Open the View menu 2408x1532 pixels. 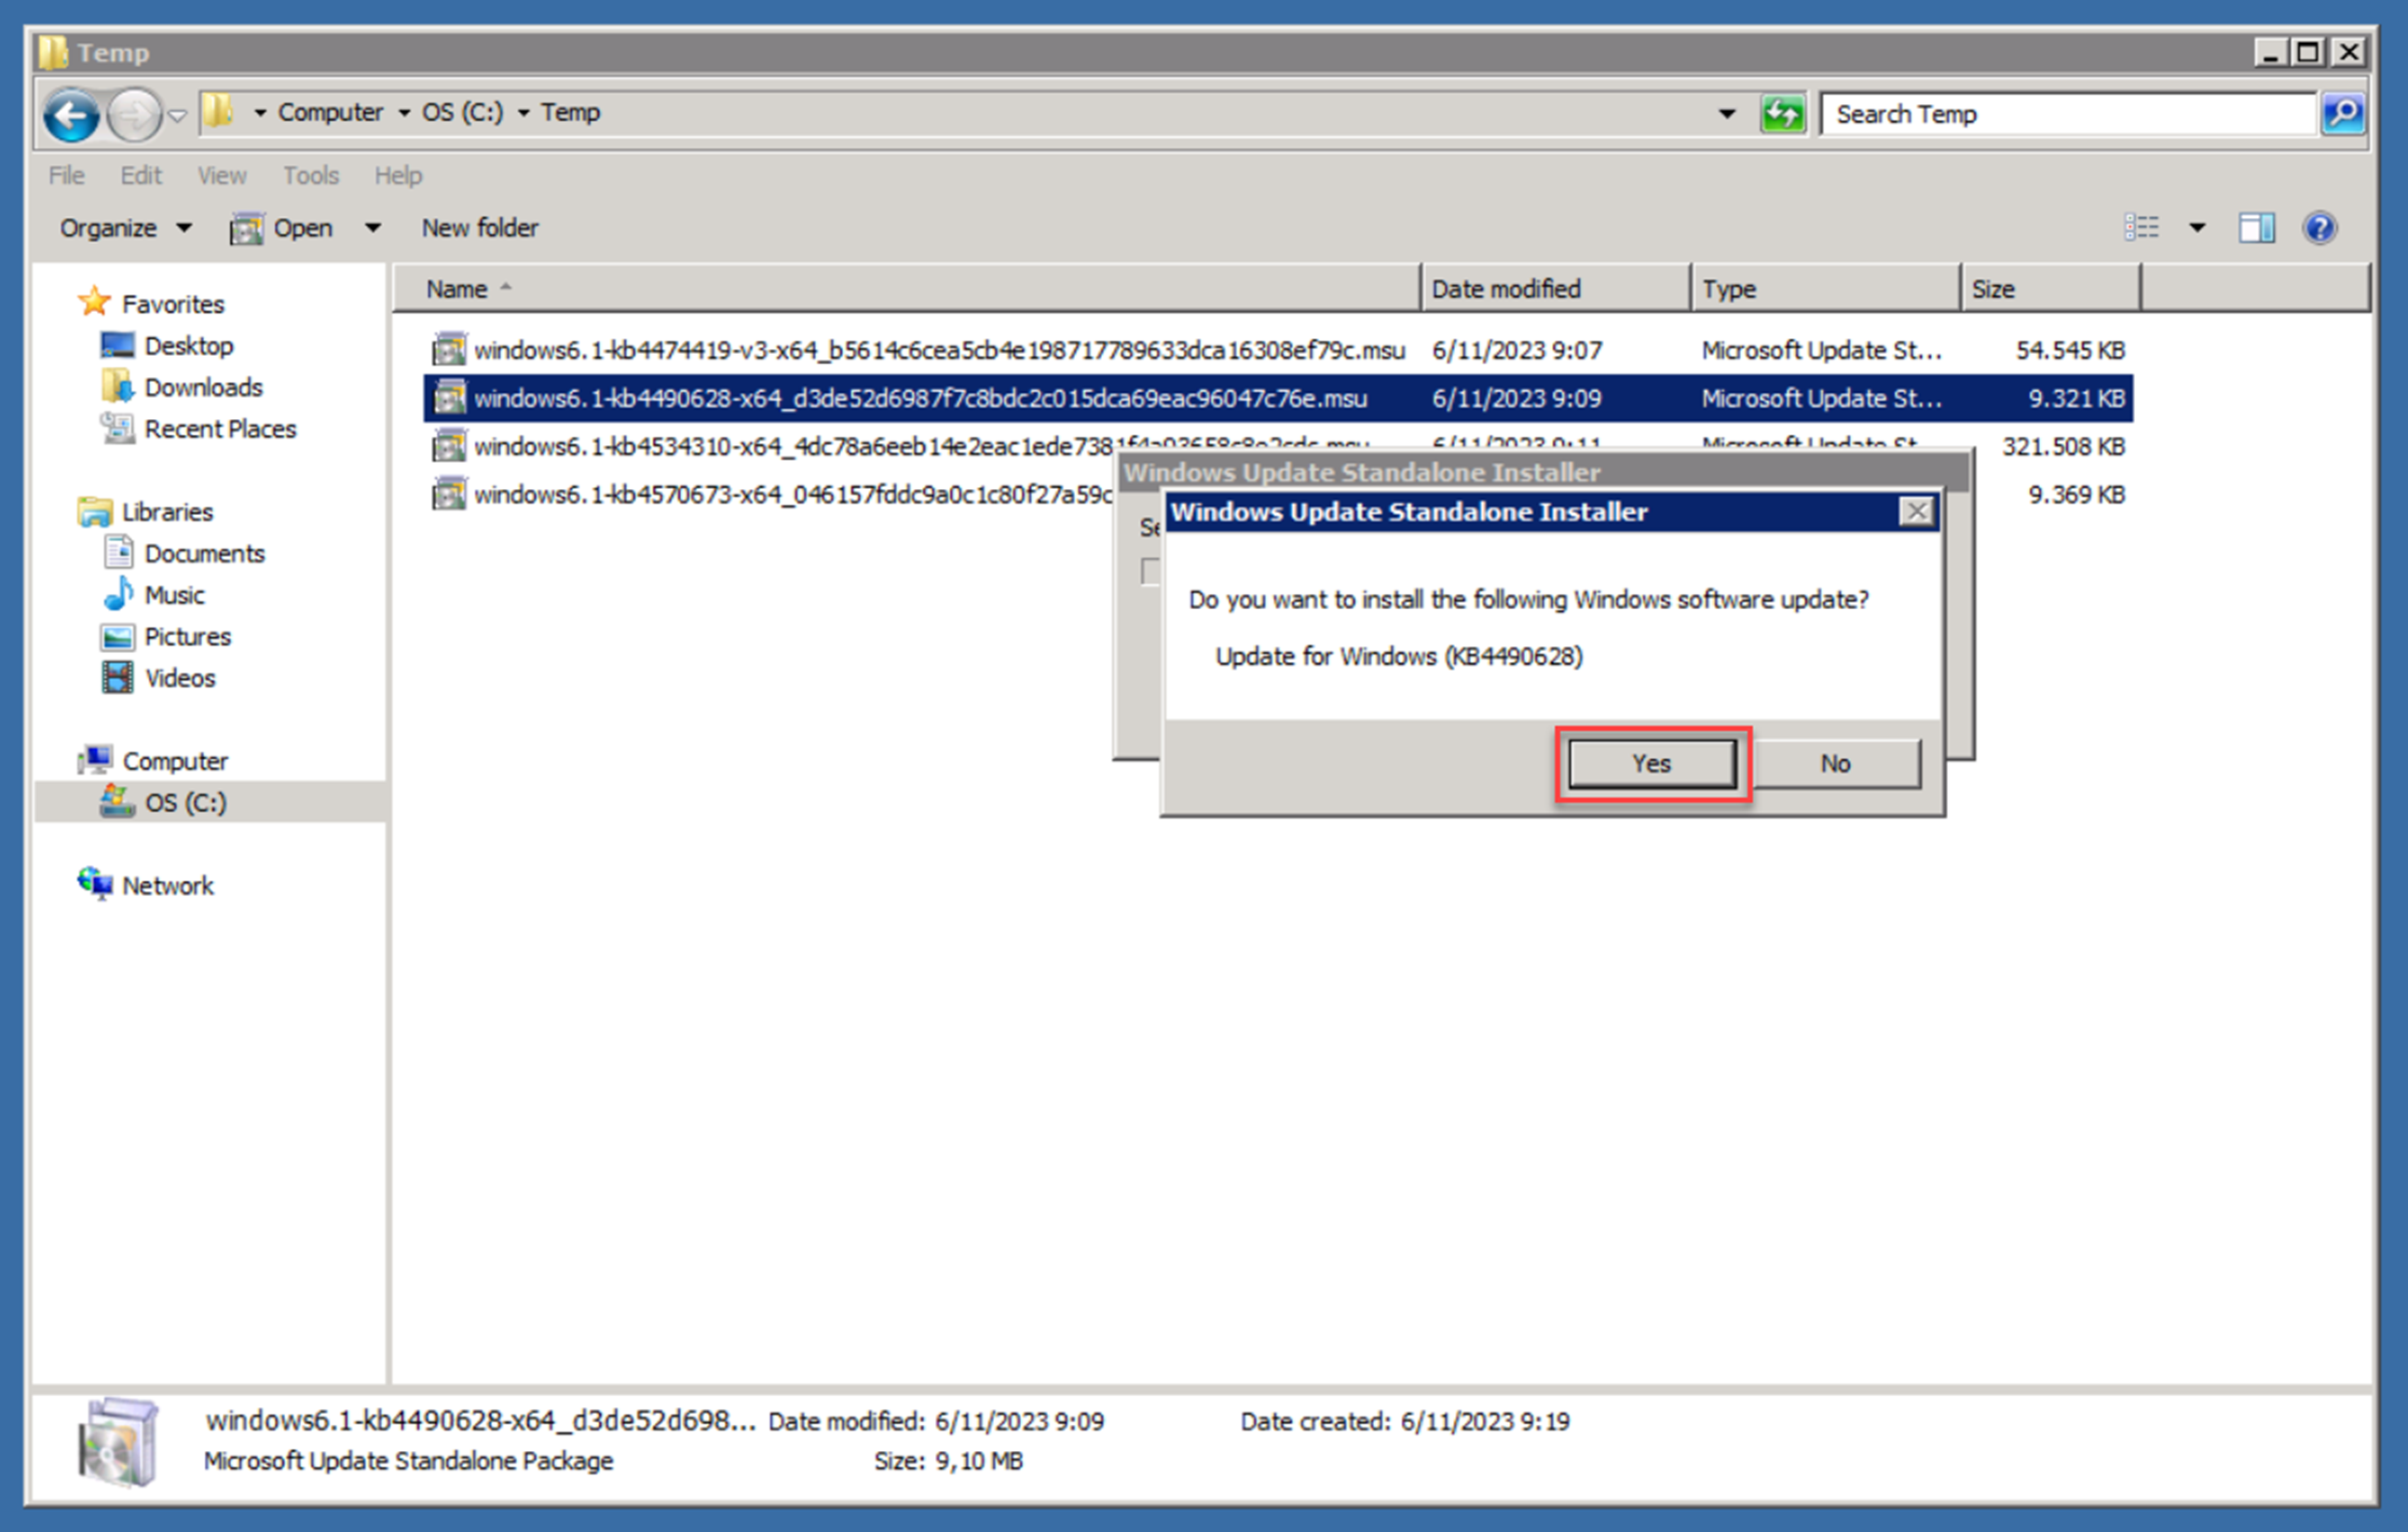click(x=221, y=175)
